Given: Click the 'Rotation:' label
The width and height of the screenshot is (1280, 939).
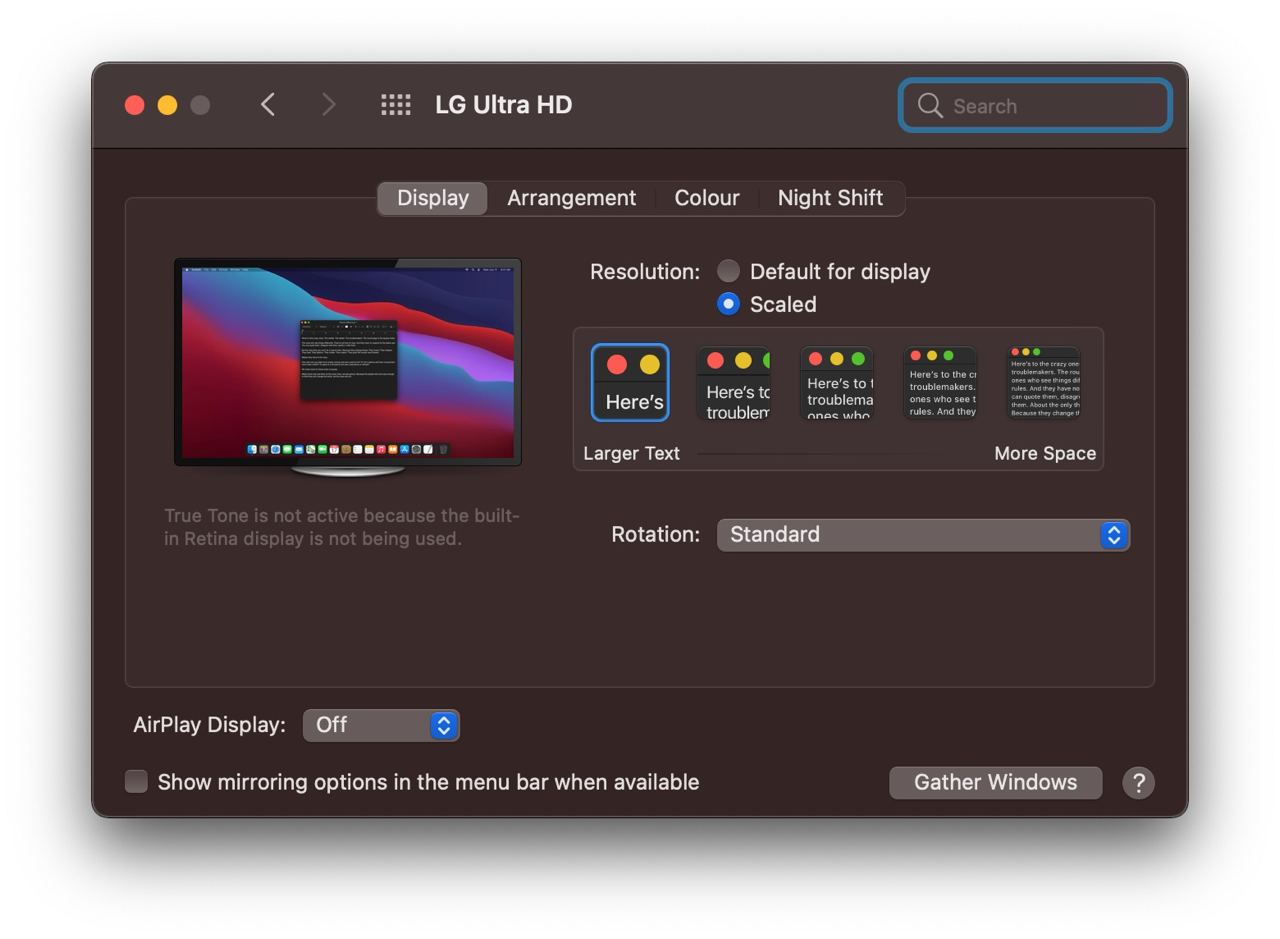Looking at the screenshot, I should (x=656, y=535).
